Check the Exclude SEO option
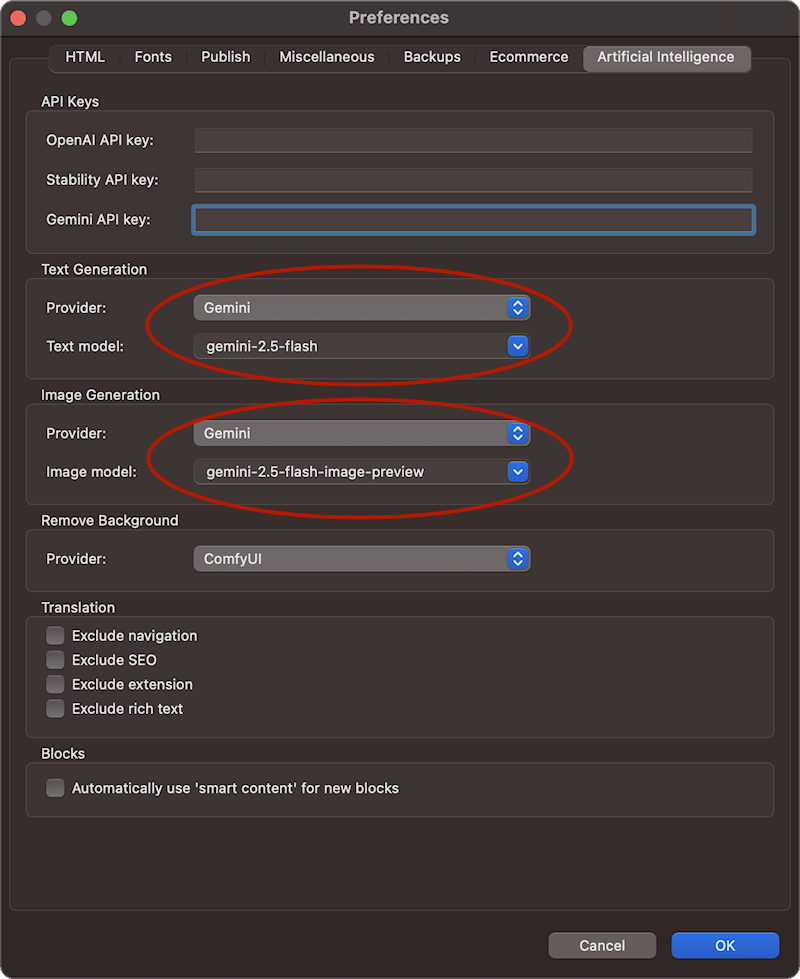The image size is (800, 979). coord(56,660)
